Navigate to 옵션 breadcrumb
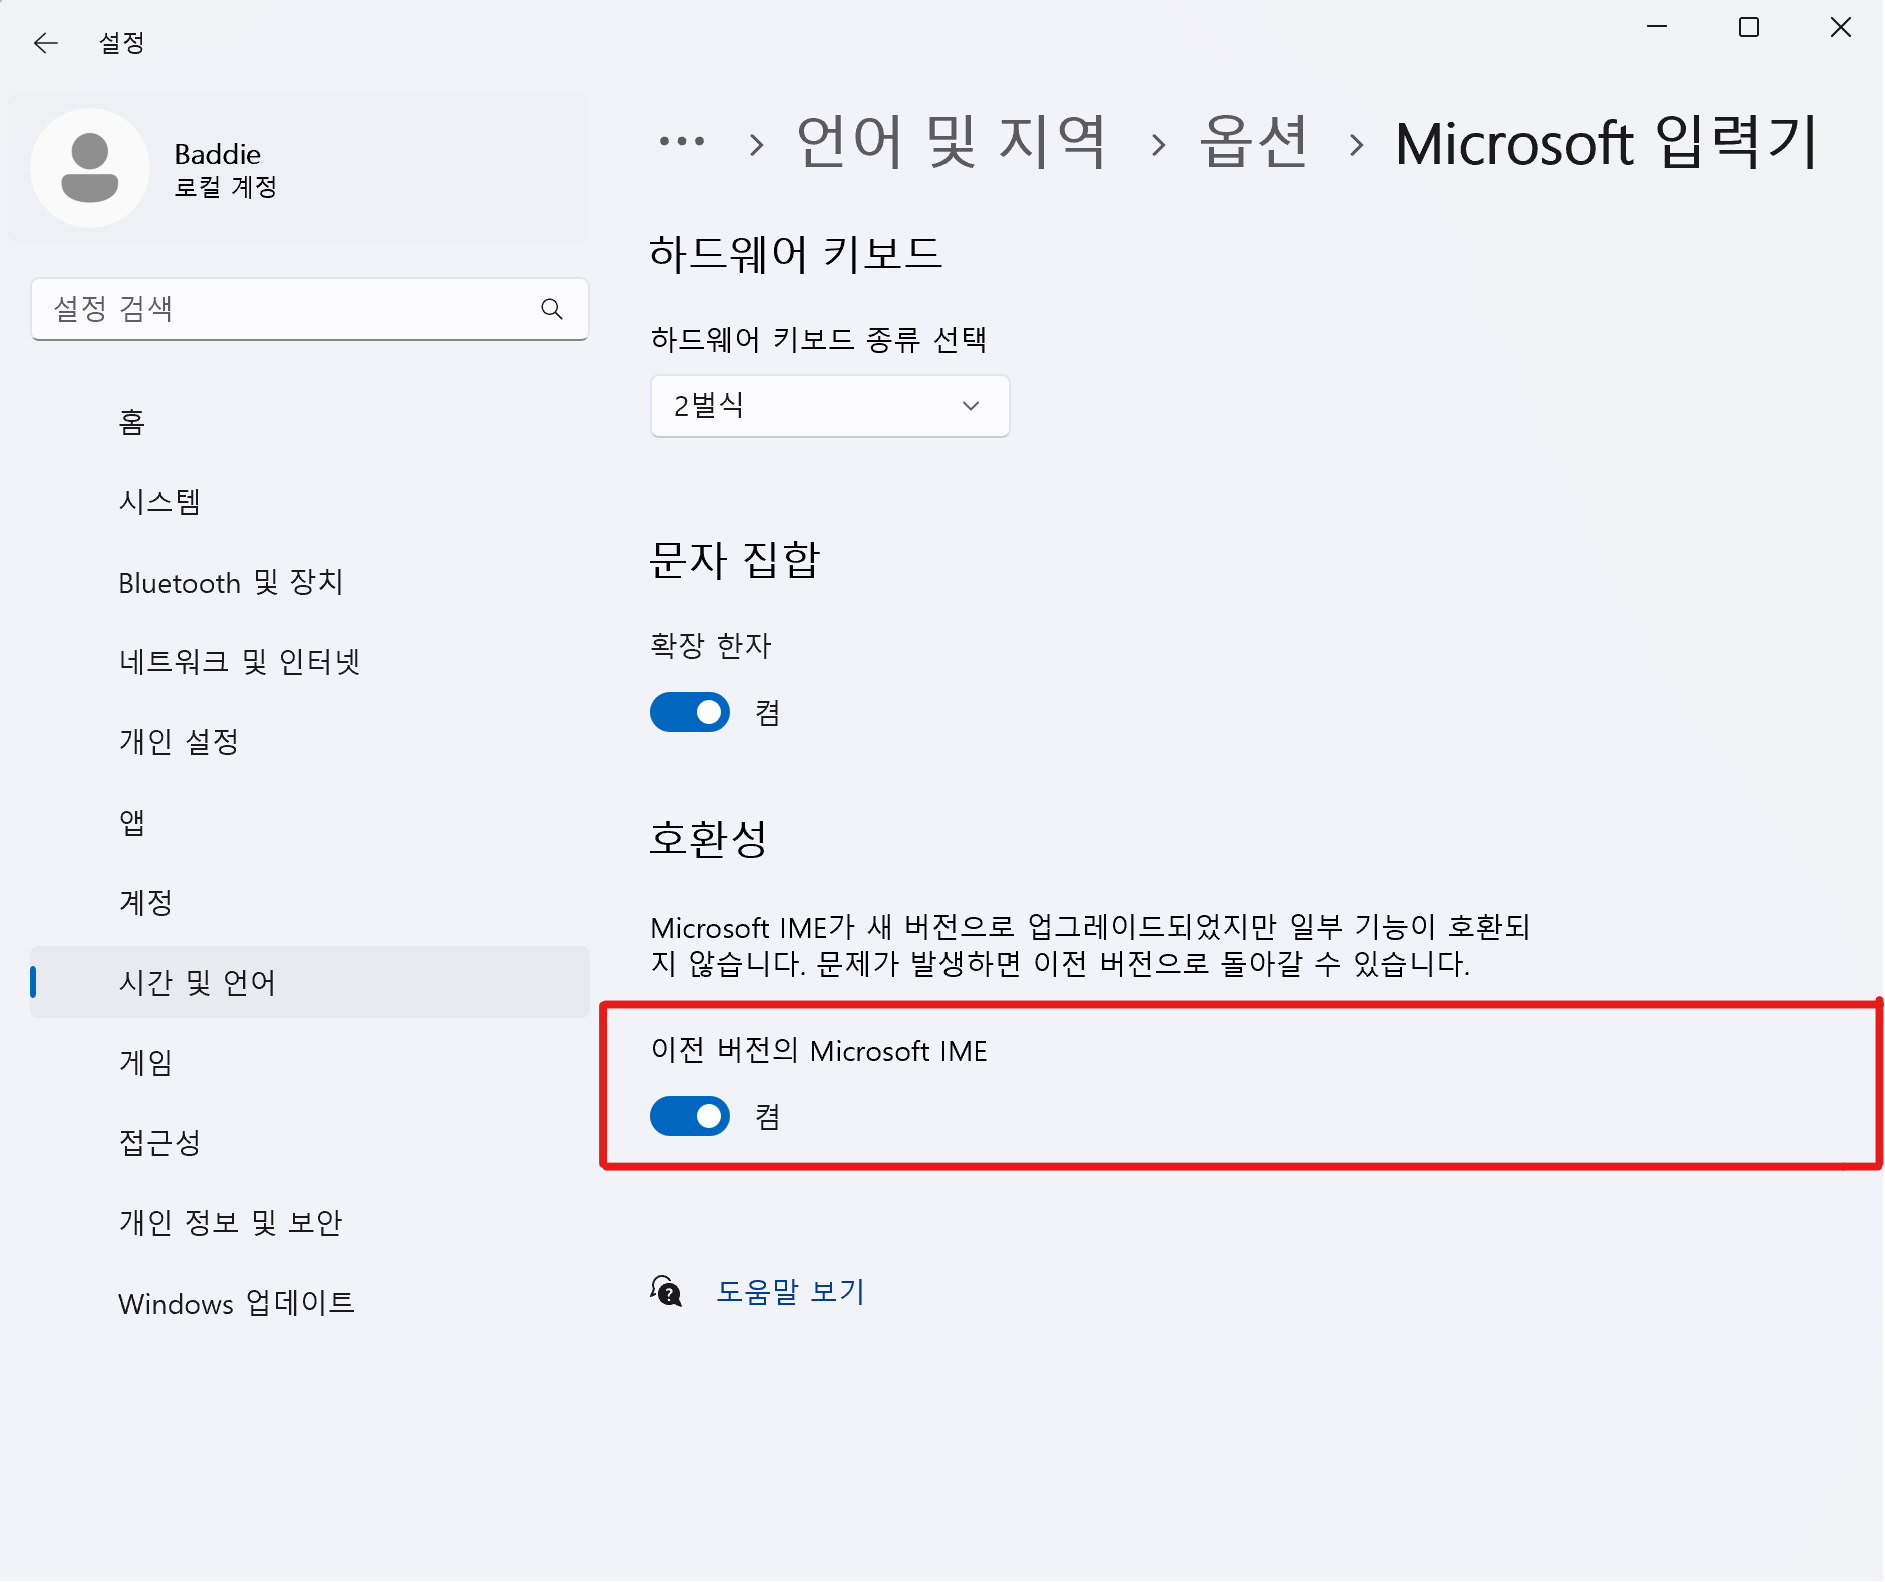The width and height of the screenshot is (1885, 1582). (x=1254, y=142)
